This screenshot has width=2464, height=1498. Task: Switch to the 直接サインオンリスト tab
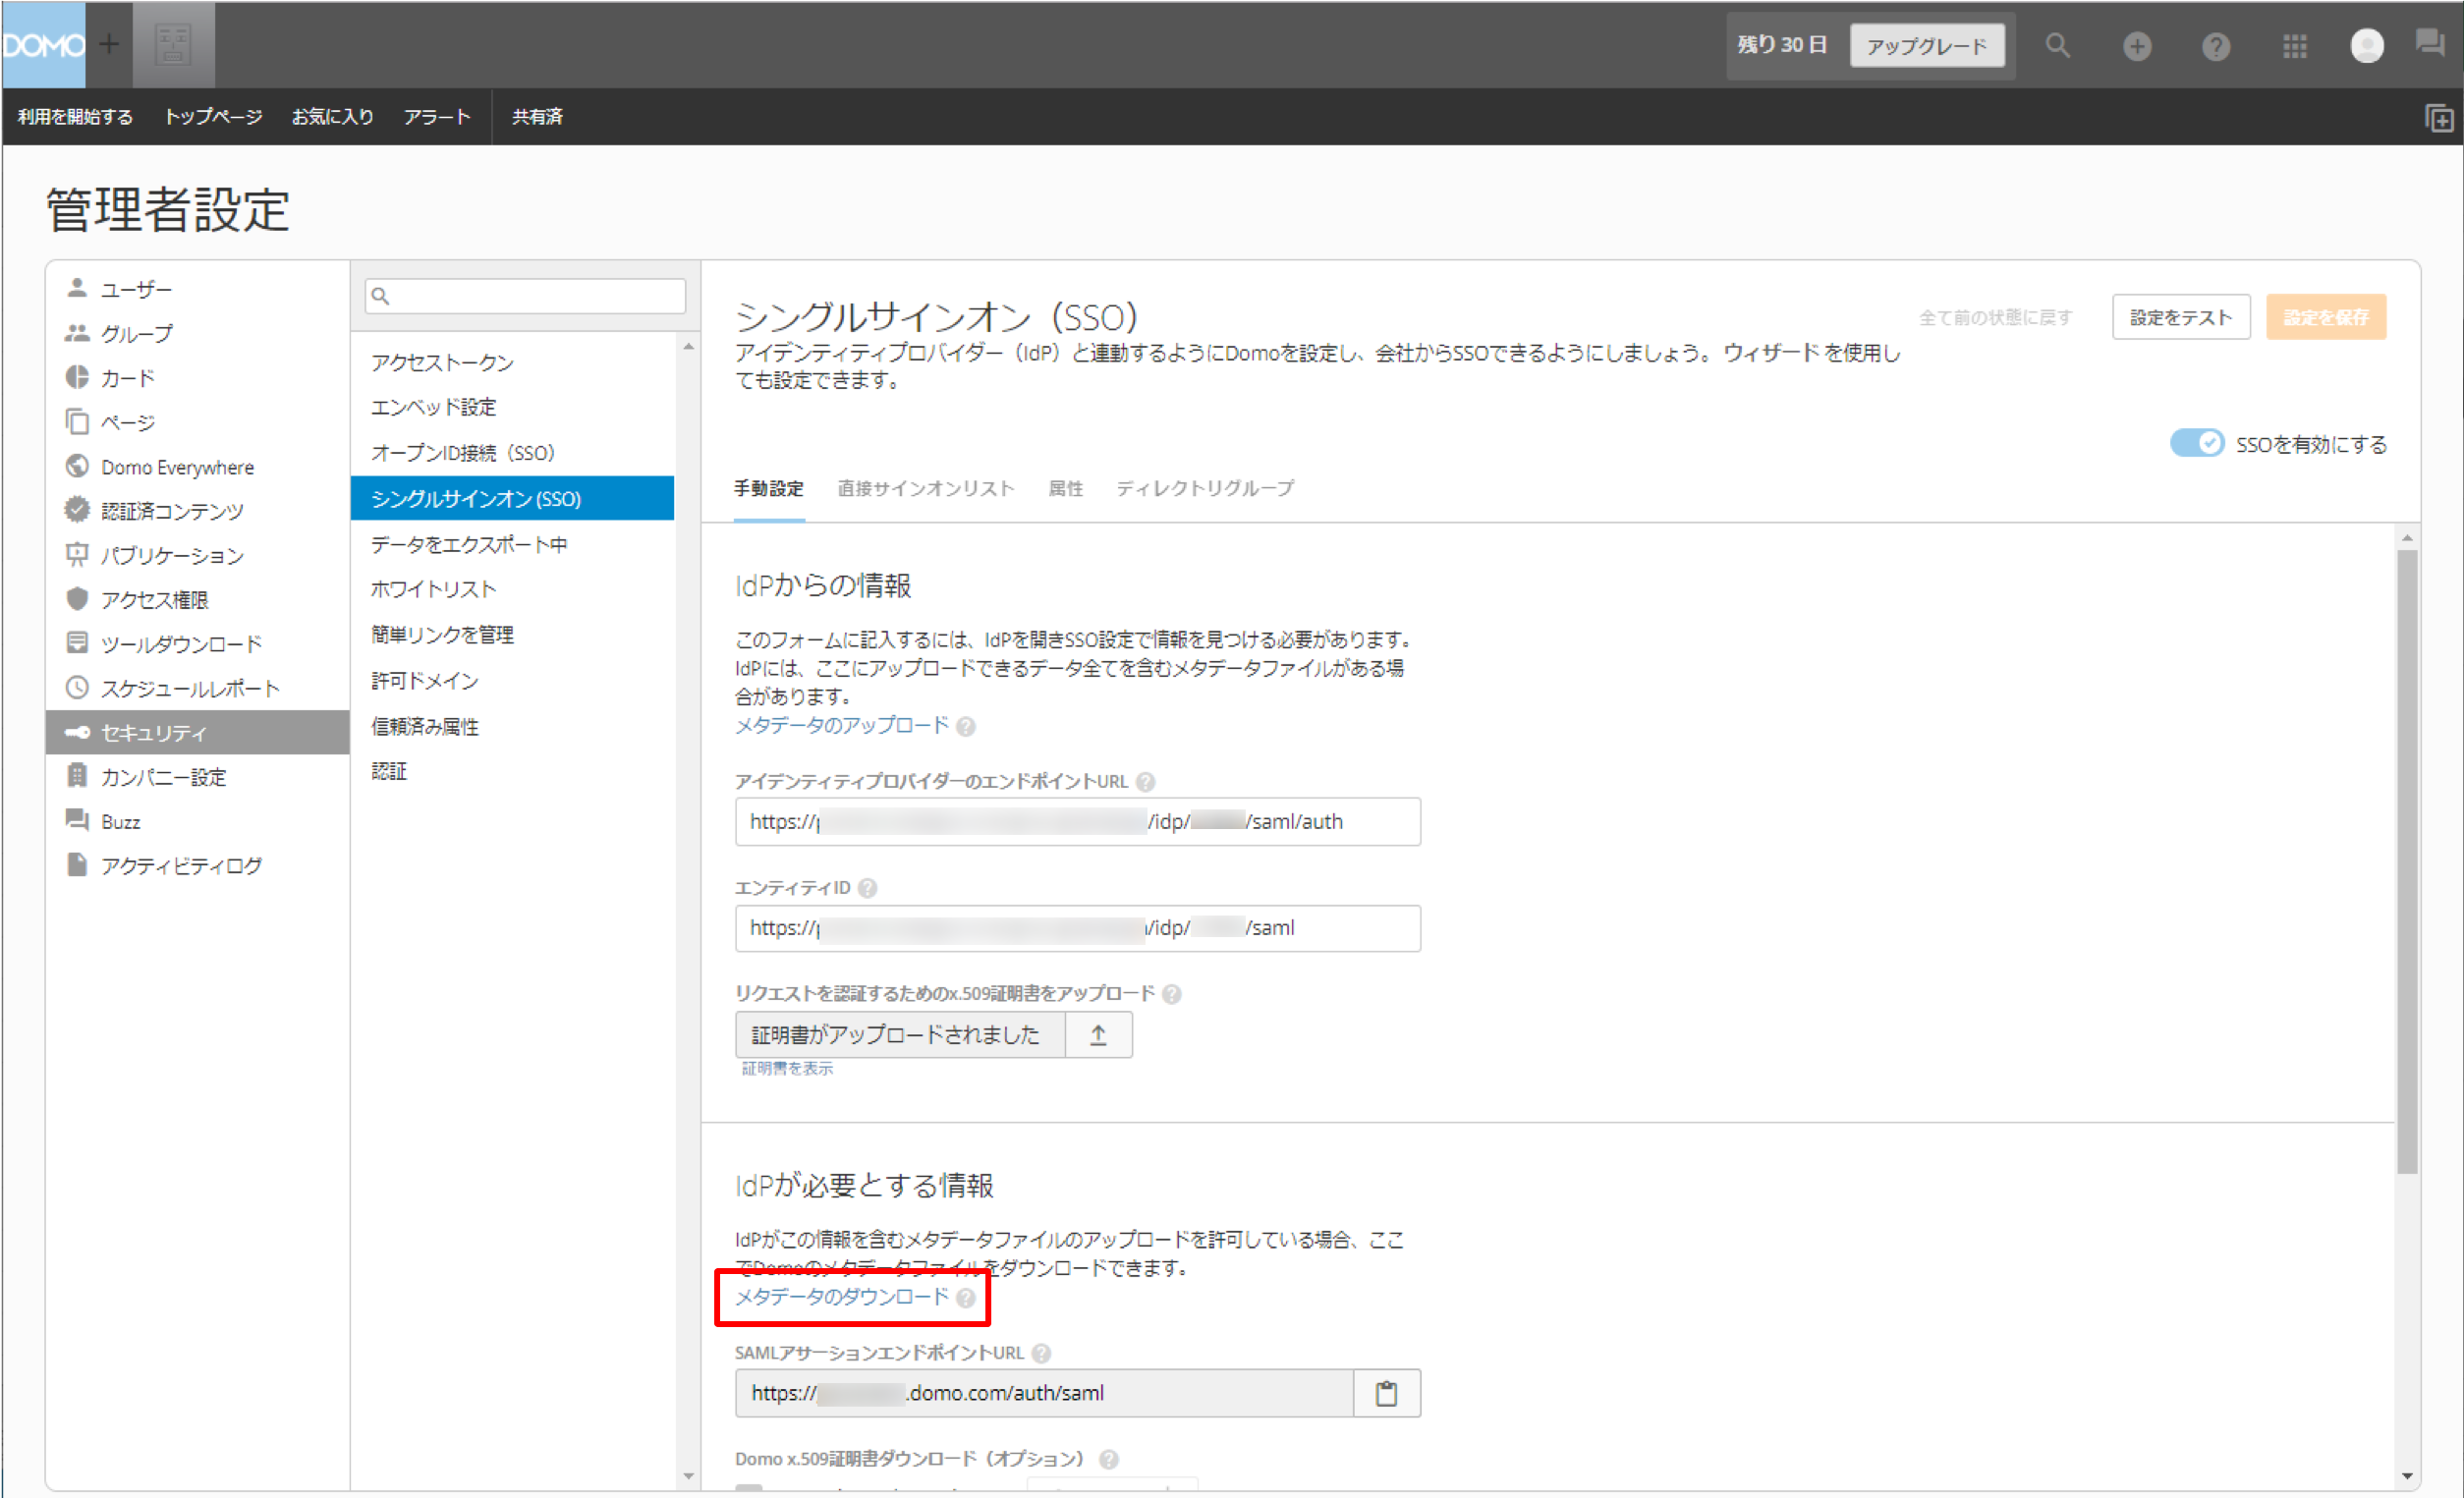926,488
